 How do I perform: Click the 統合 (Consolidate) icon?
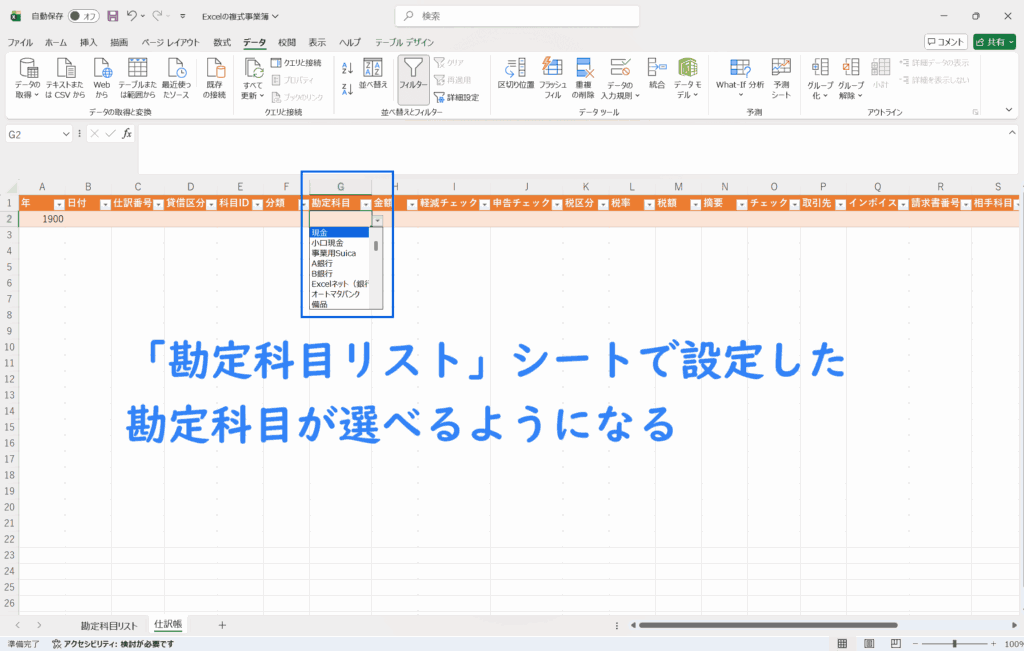[x=656, y=68]
